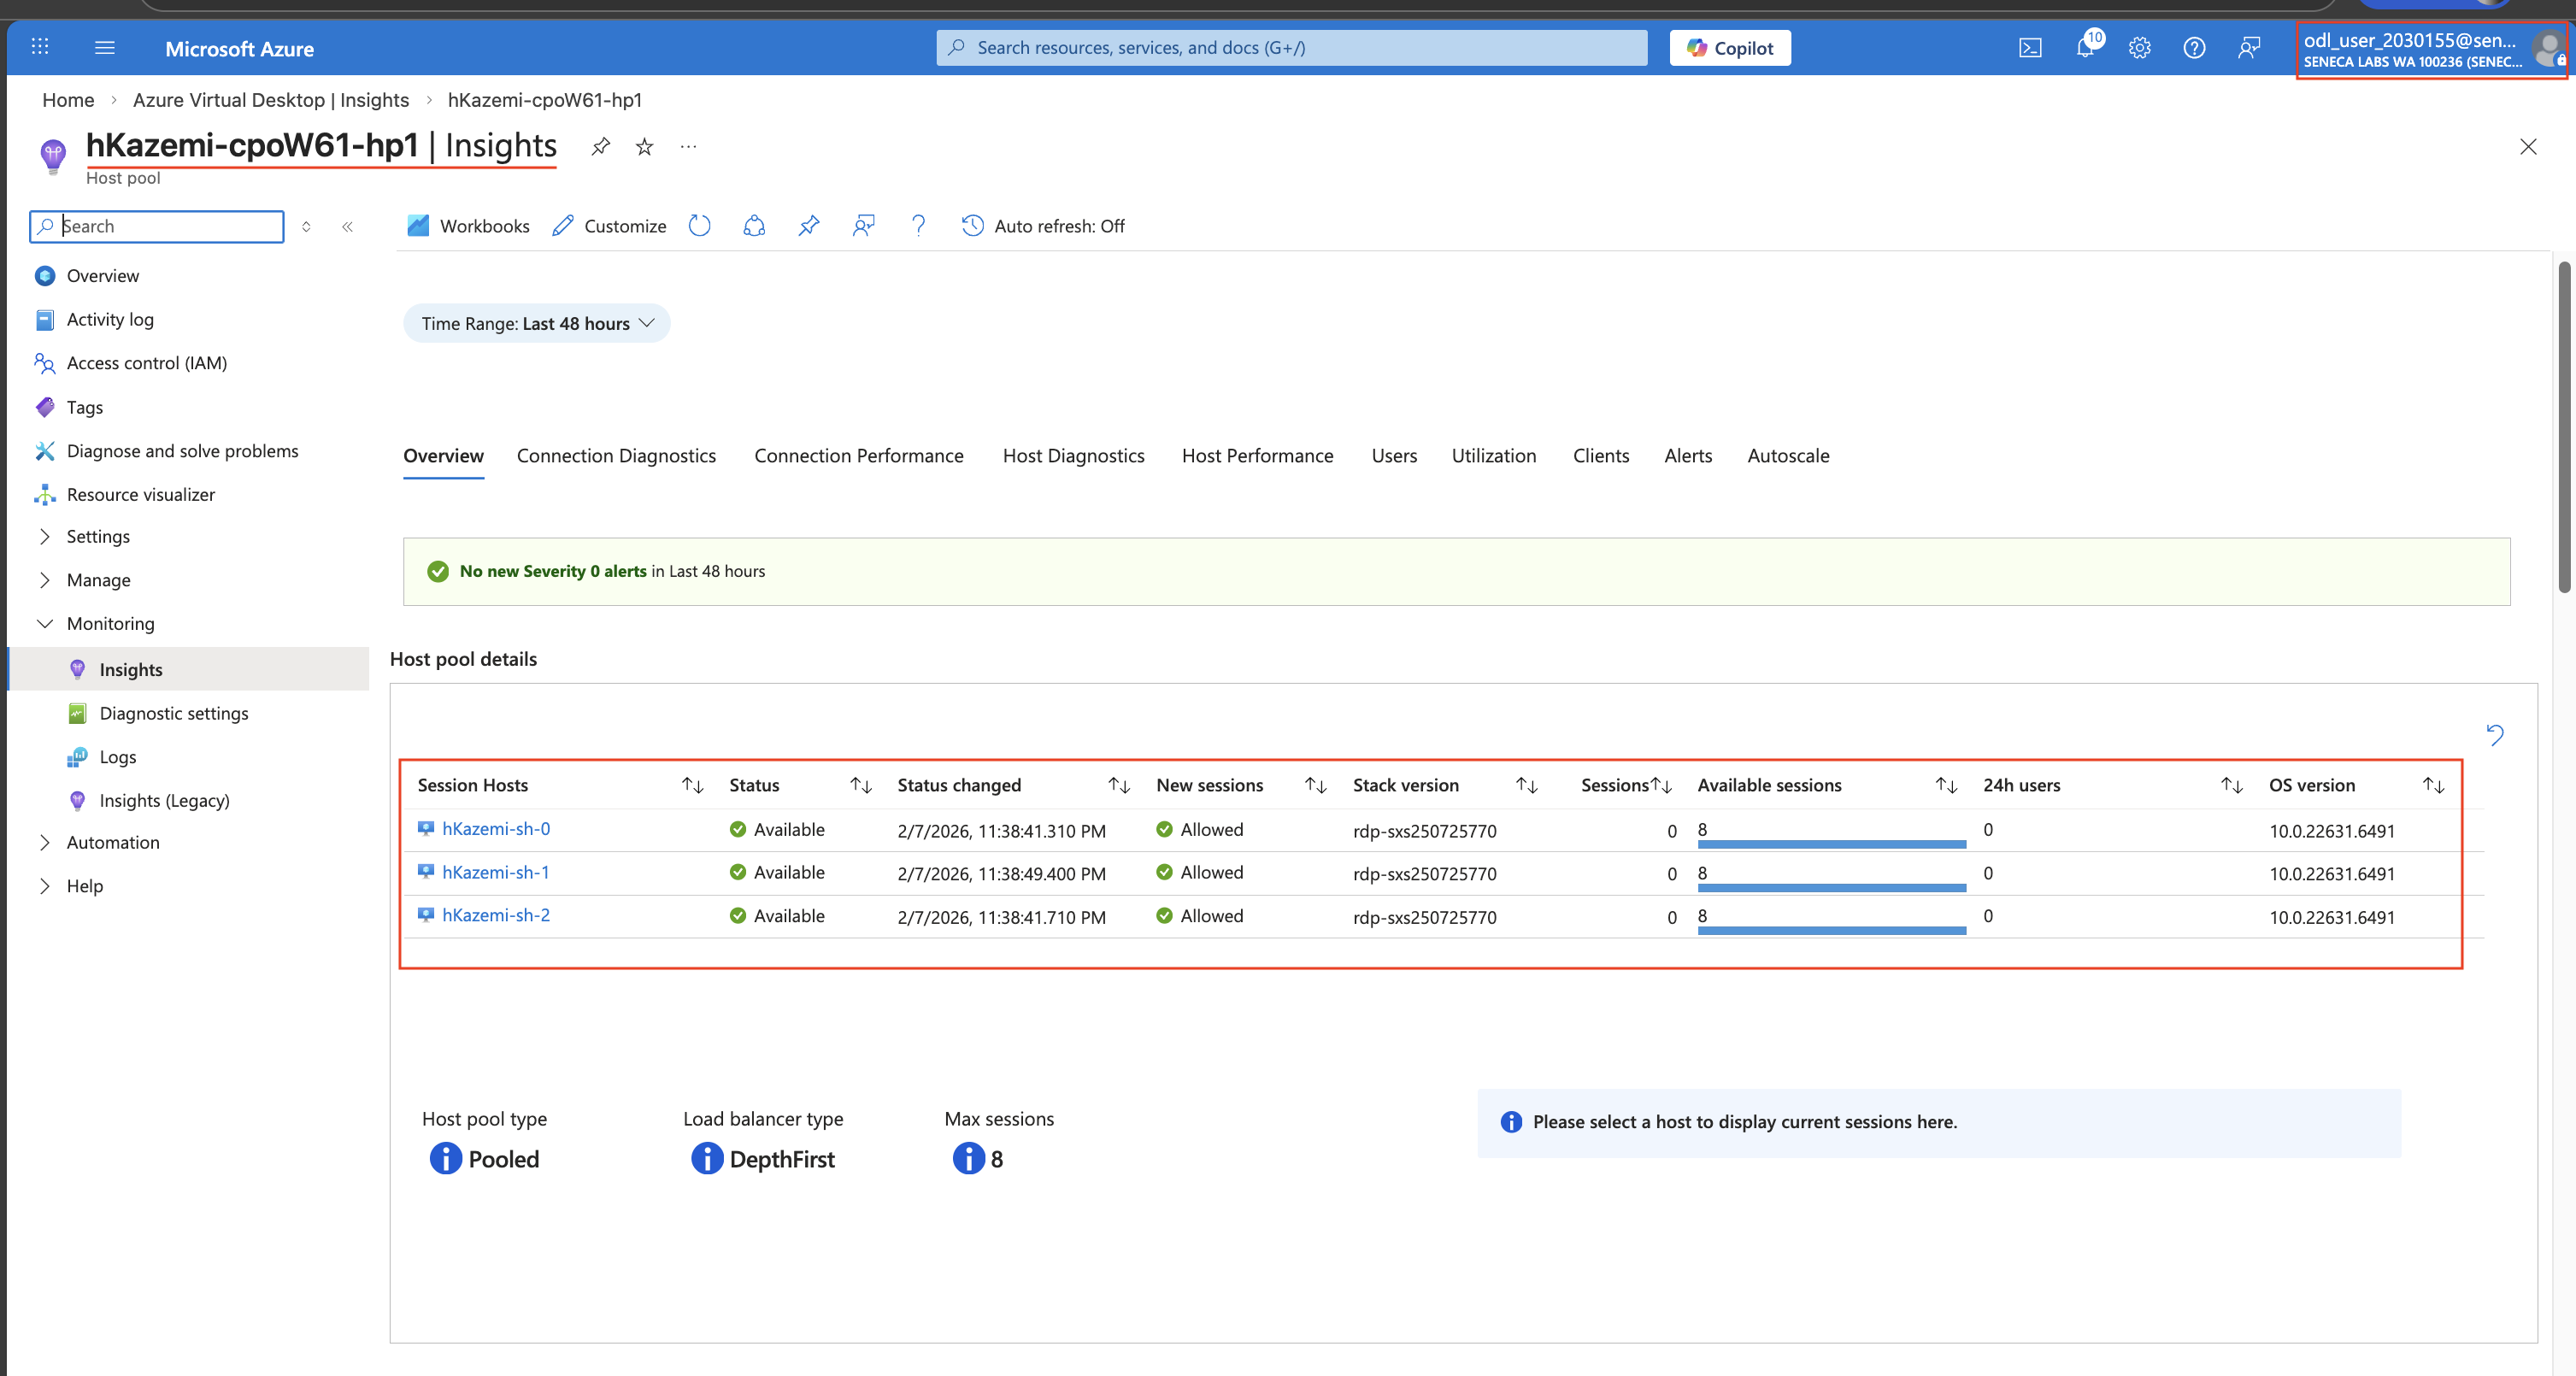Collapse the left navigation pane
Image resolution: width=2576 pixels, height=1376 pixels.
[347, 227]
